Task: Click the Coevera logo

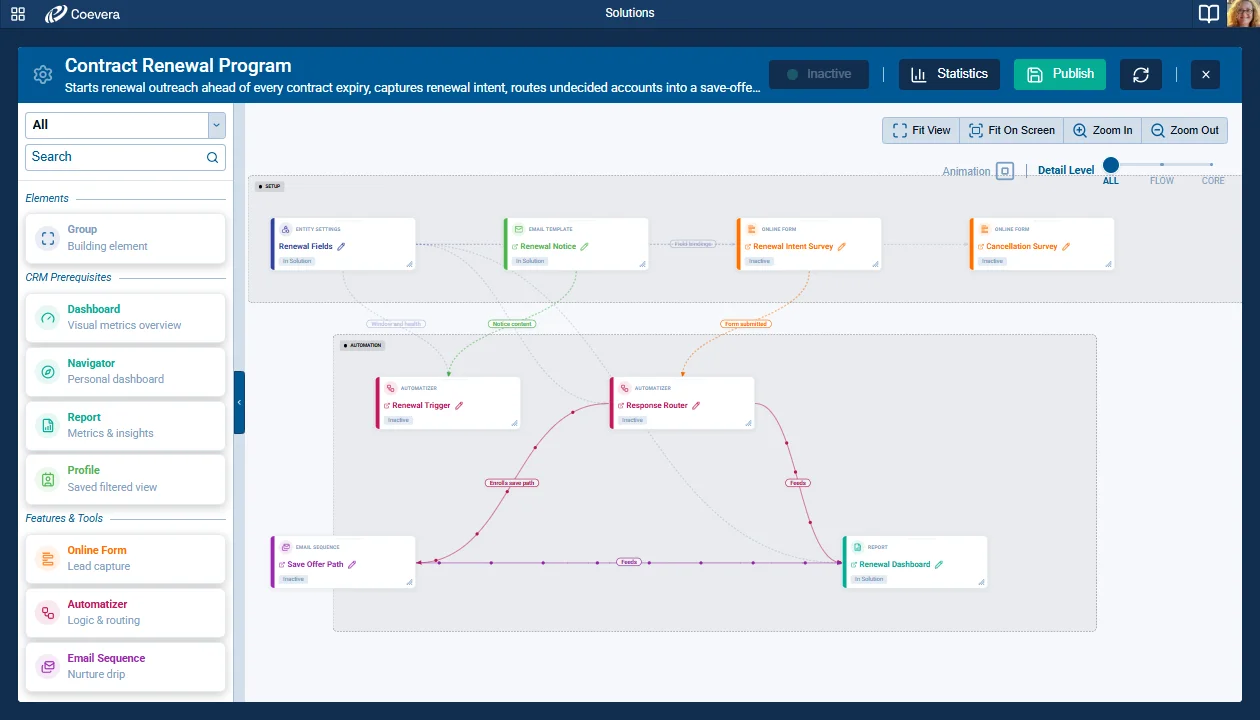Action: (x=84, y=14)
